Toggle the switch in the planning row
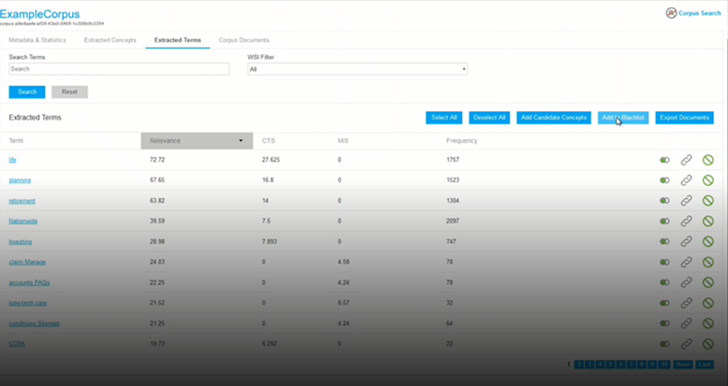Screen dimensions: 728x386 (665, 180)
